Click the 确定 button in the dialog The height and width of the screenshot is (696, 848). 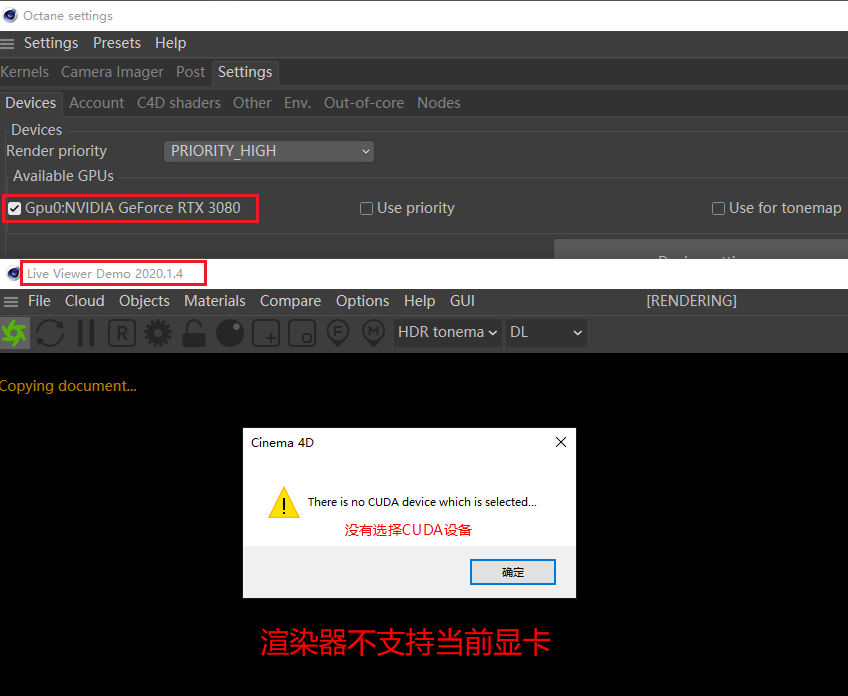513,572
